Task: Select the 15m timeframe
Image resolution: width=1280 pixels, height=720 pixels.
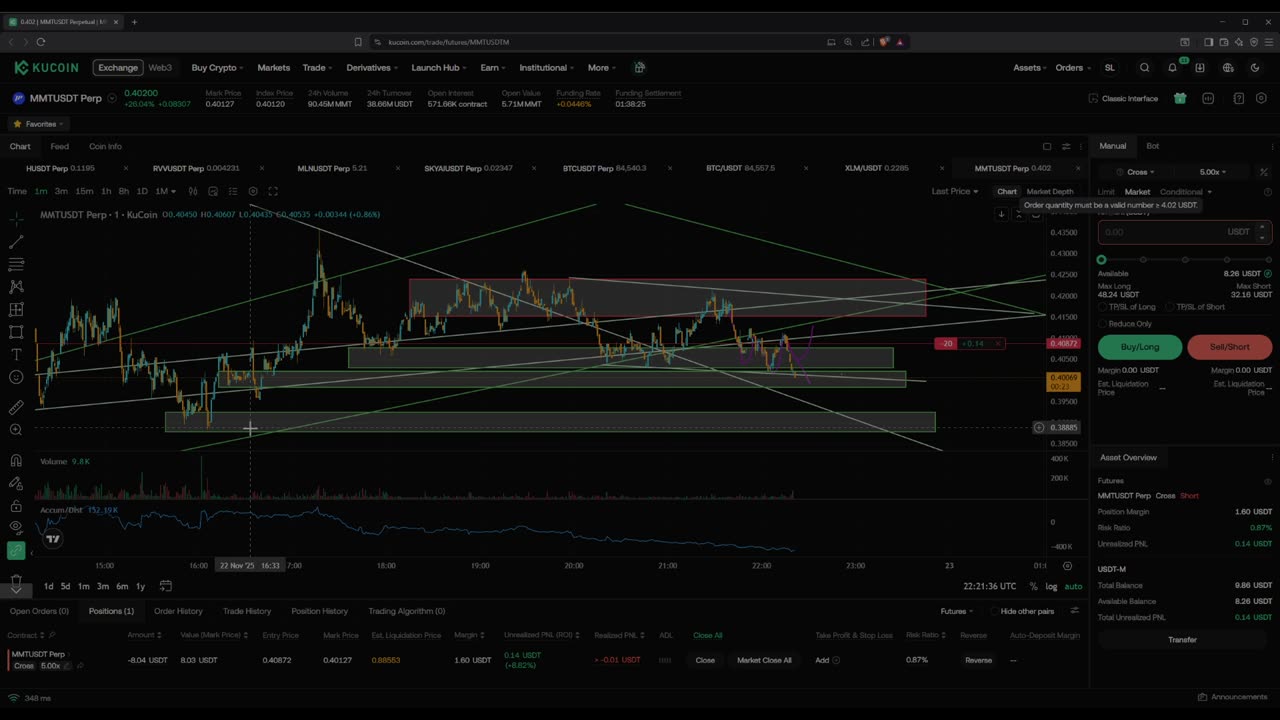Action: pyautogui.click(x=84, y=191)
